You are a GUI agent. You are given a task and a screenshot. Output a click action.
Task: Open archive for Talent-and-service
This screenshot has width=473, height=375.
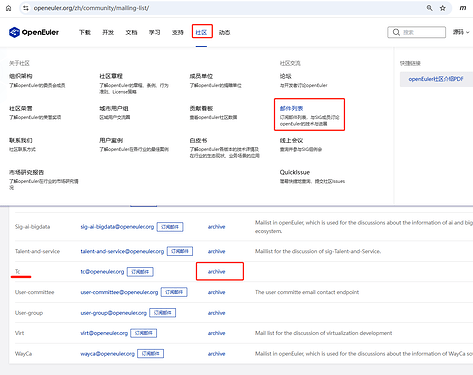217,251
